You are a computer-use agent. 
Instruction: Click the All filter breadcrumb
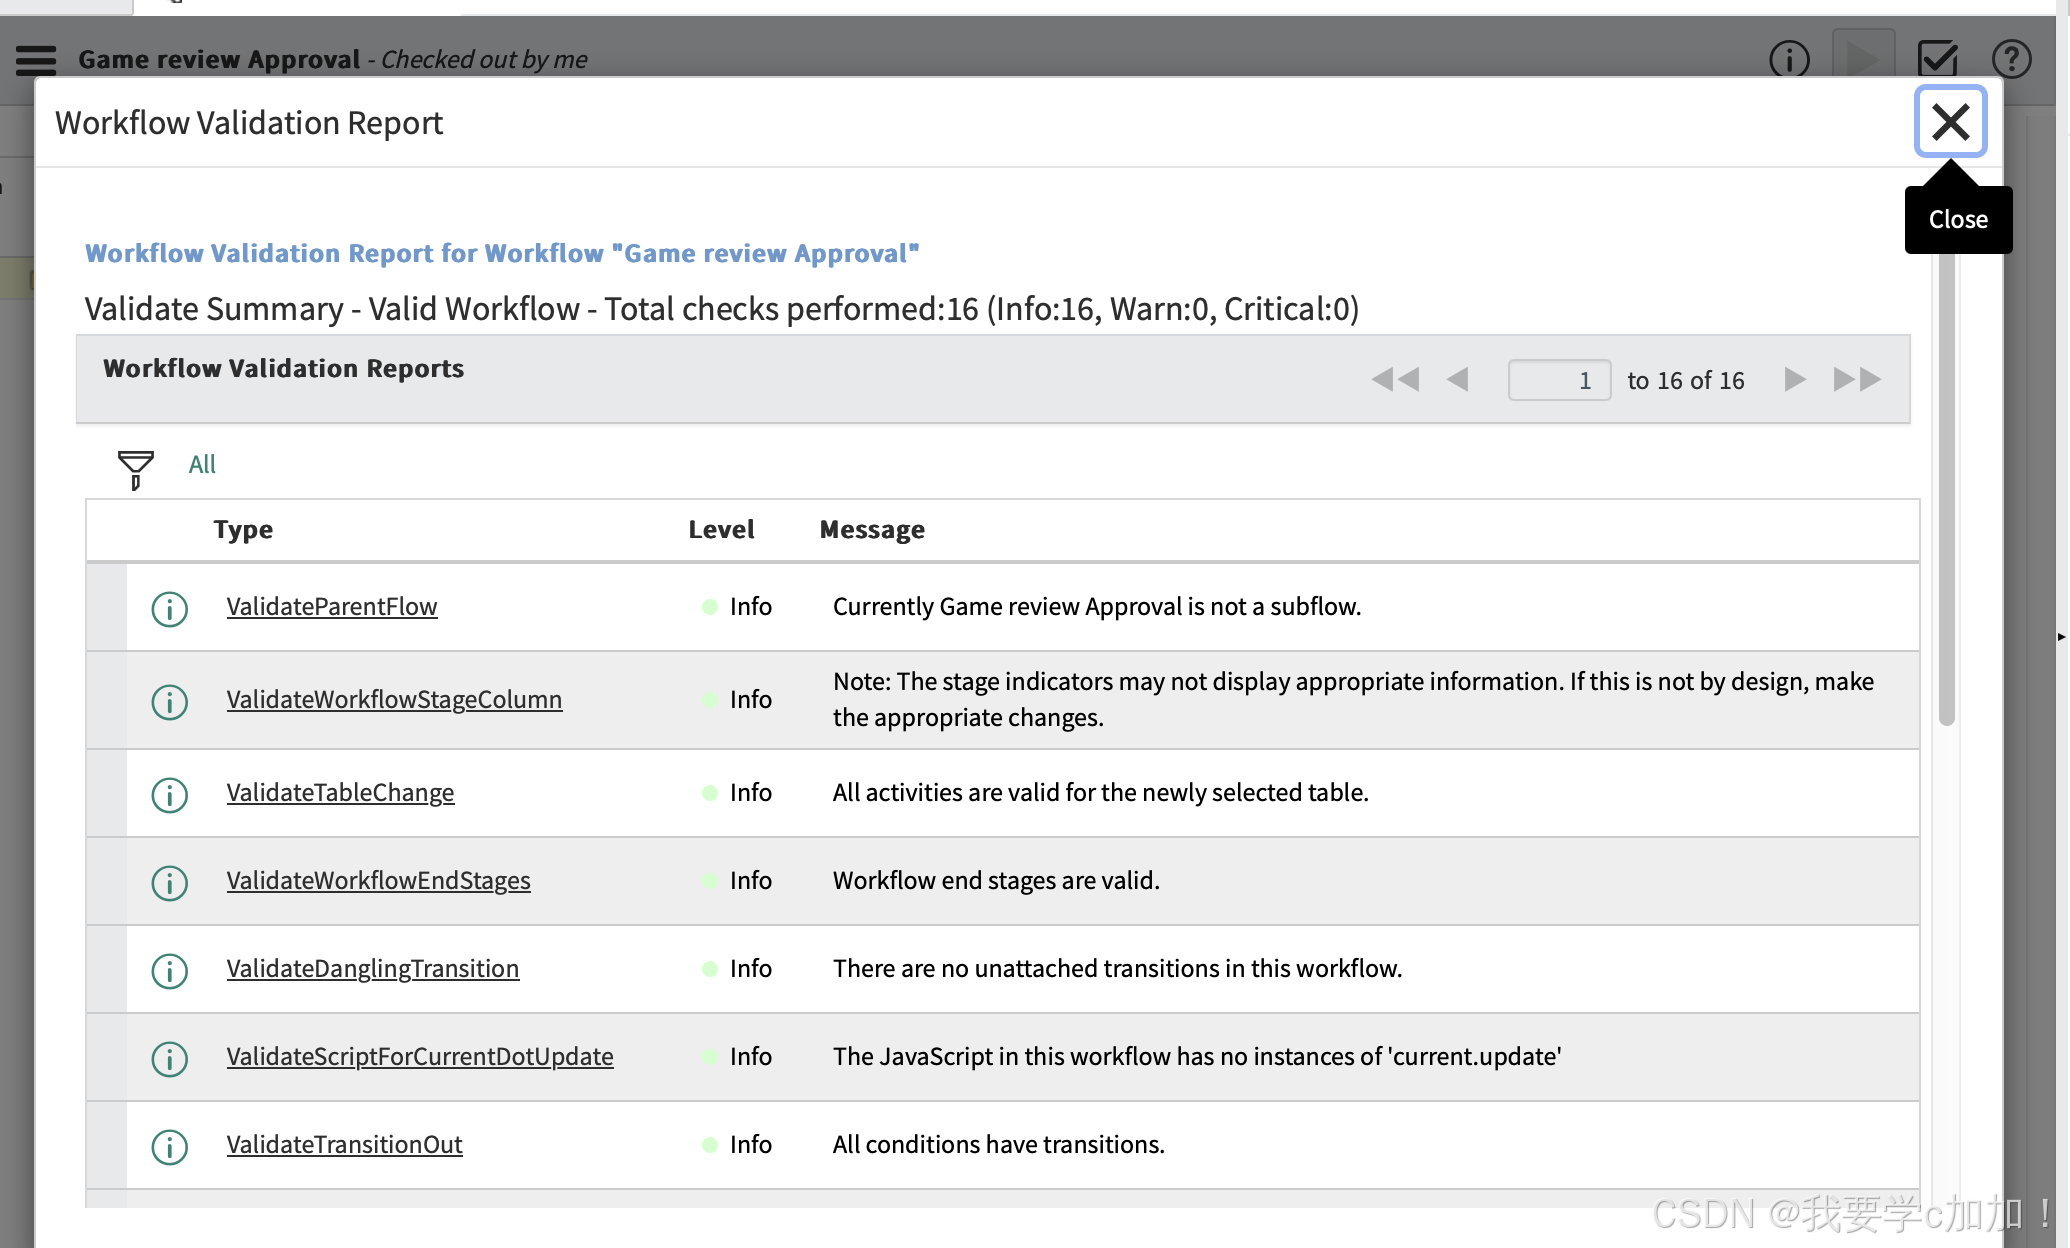[x=202, y=464]
